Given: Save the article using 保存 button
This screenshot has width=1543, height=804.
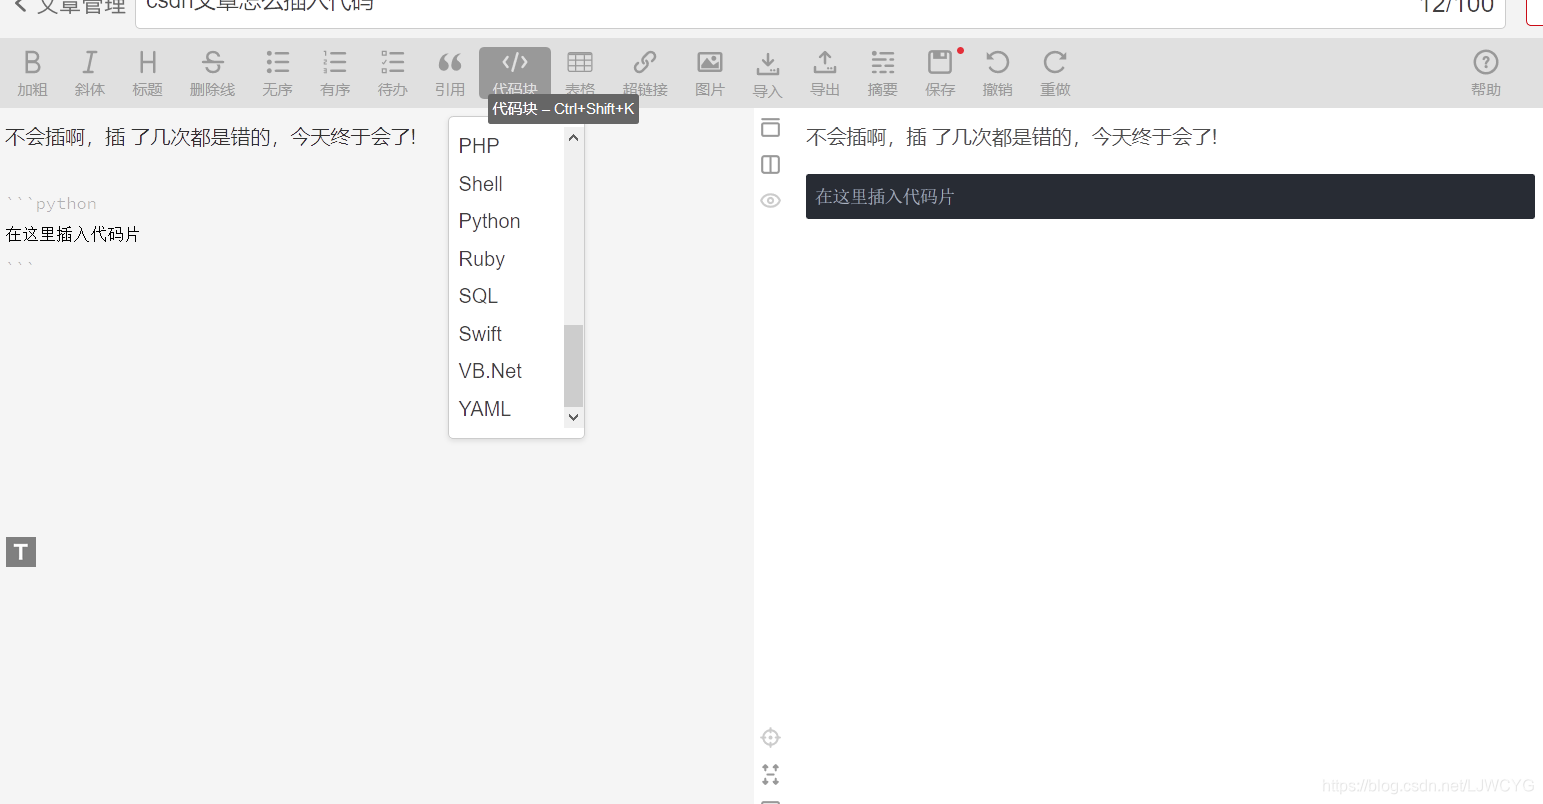Looking at the screenshot, I should [x=939, y=72].
